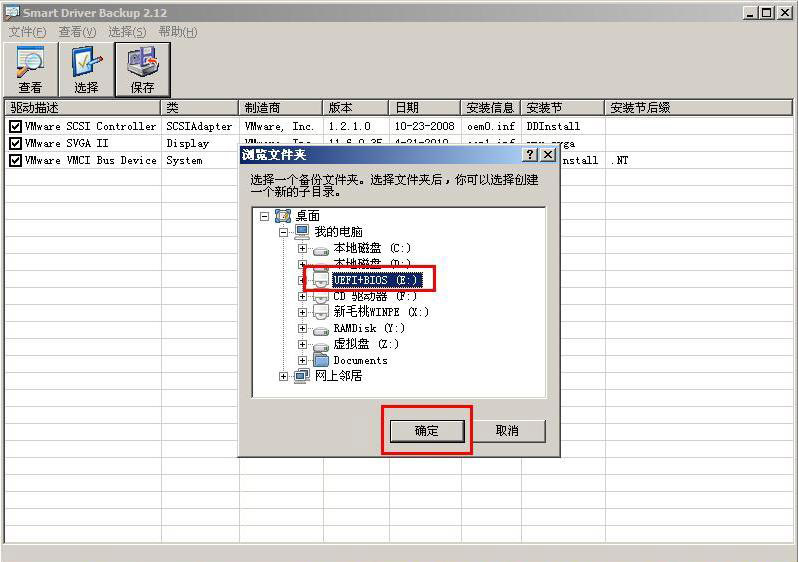Click the System class cell
798x562 pixels.
click(x=184, y=160)
